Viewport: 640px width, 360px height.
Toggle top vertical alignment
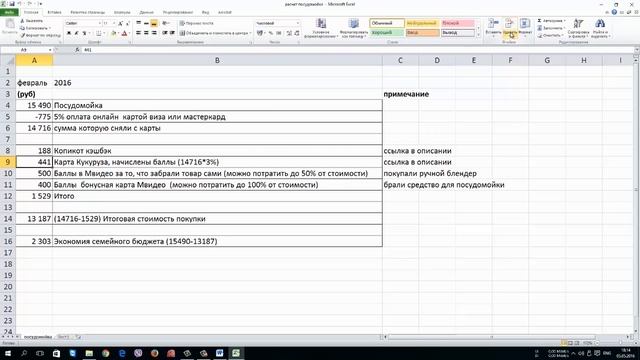[138, 23]
